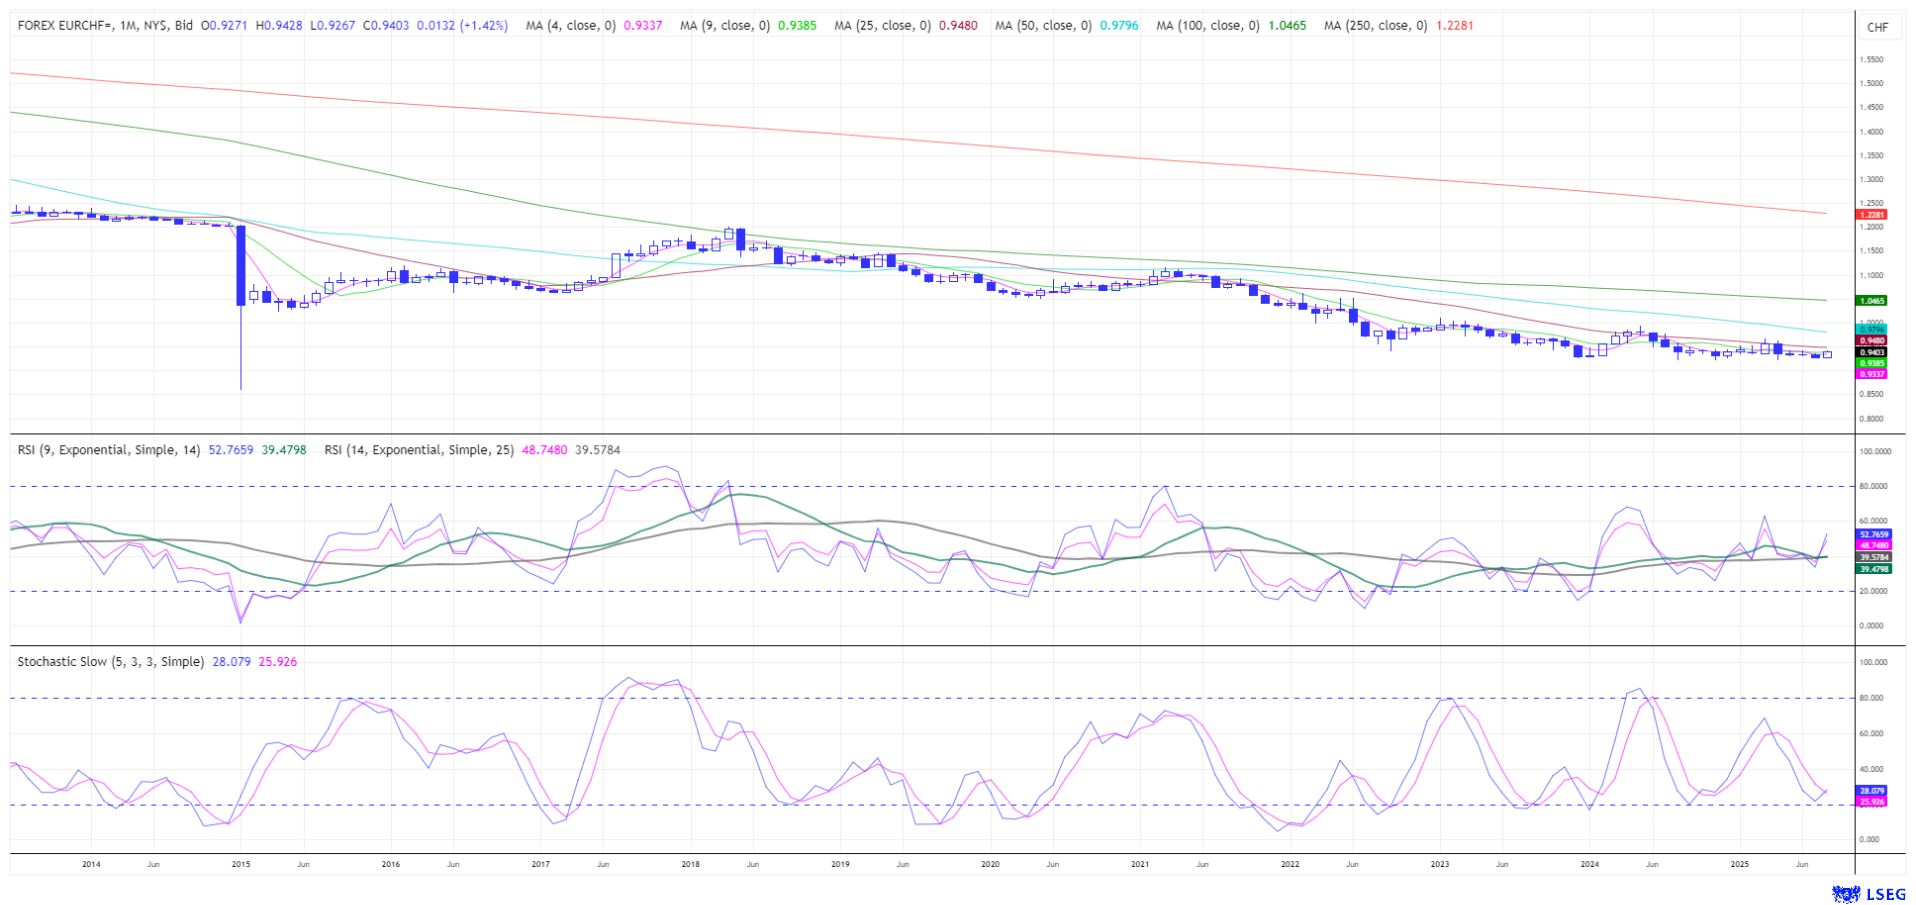This screenshot has height=905, width=1916.
Task: Click the CHF currency button
Action: (1877, 27)
